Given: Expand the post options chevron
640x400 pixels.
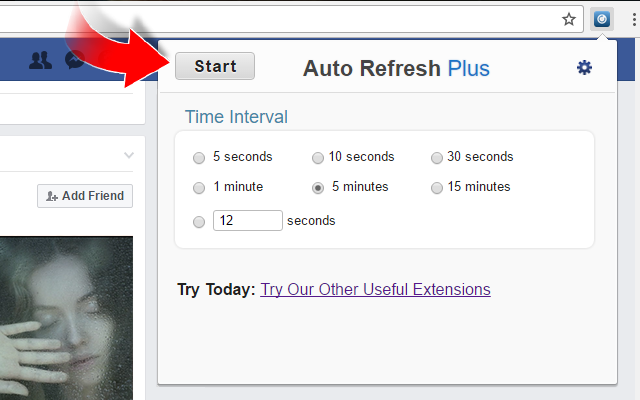Looking at the screenshot, I should tap(129, 155).
